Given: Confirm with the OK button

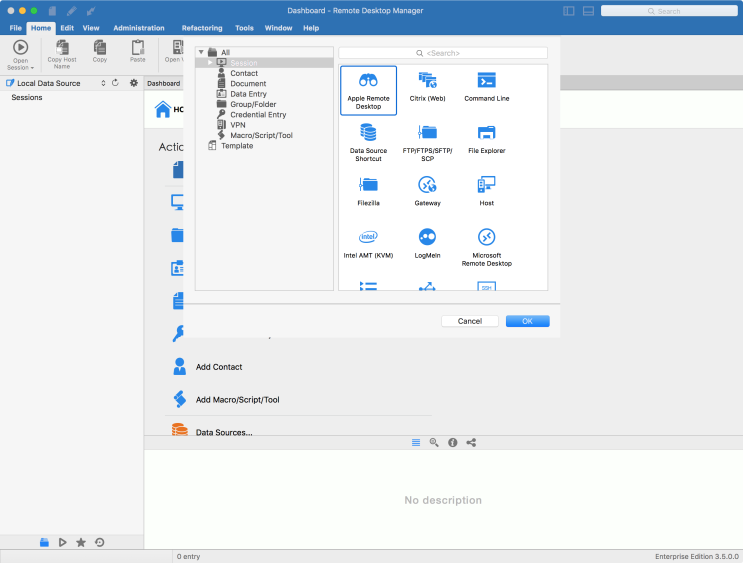Looking at the screenshot, I should (527, 321).
